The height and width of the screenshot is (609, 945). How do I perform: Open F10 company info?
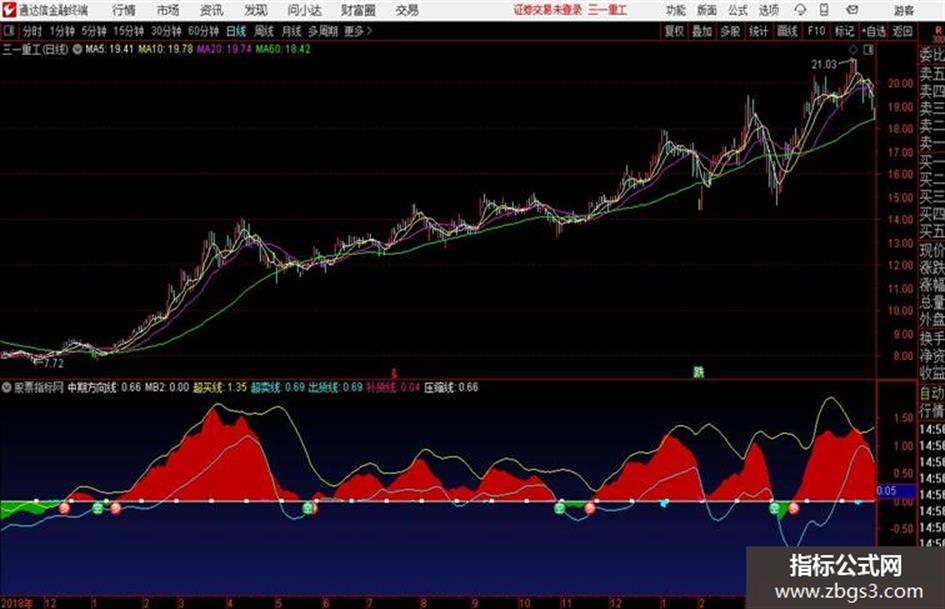[x=816, y=31]
